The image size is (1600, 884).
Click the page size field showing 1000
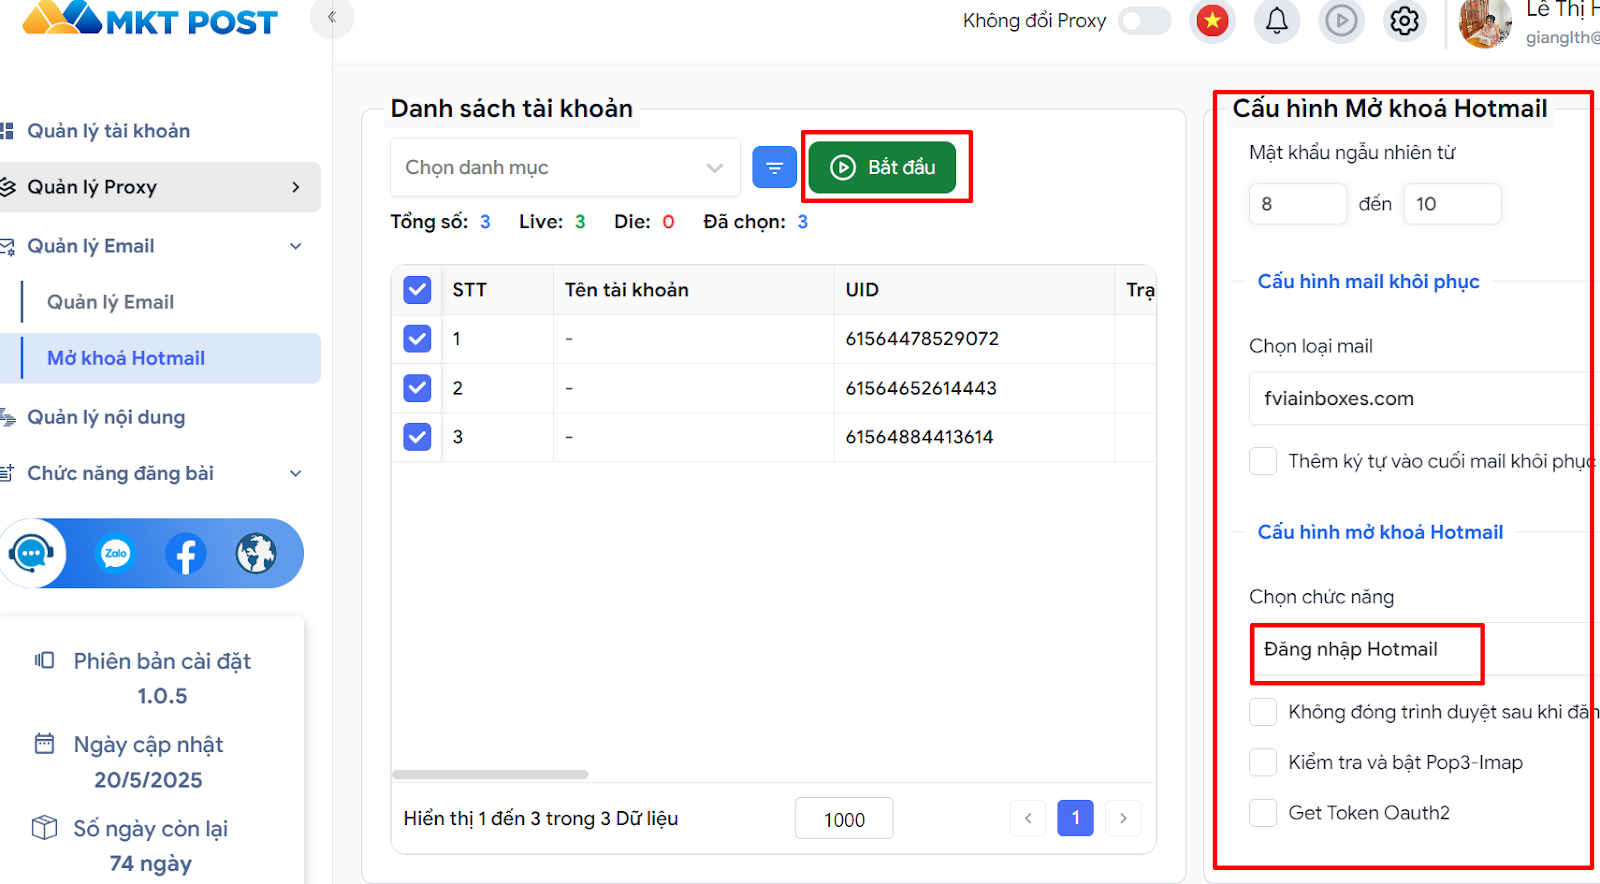(844, 819)
